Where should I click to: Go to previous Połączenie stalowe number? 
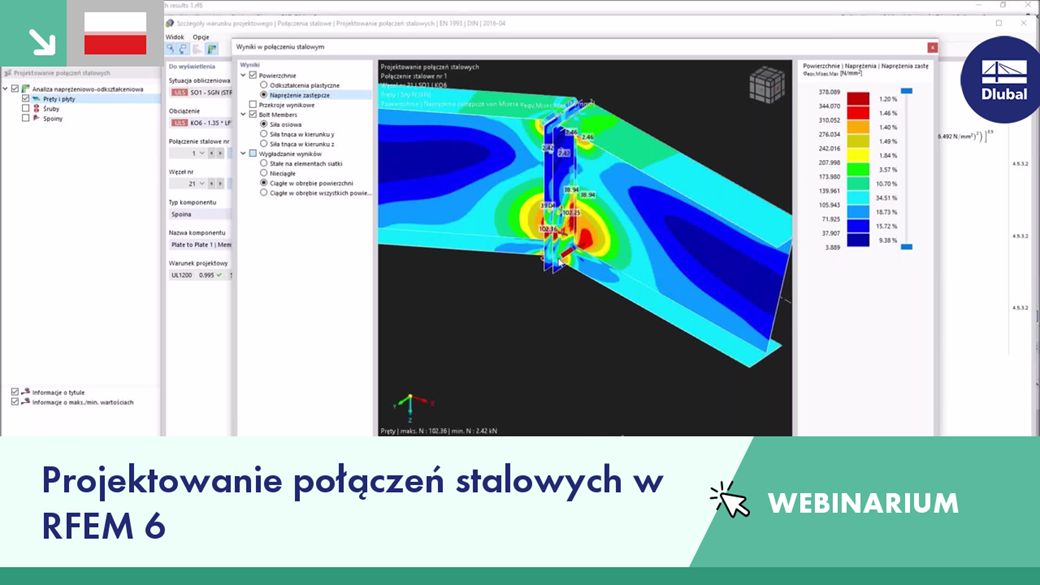212,153
